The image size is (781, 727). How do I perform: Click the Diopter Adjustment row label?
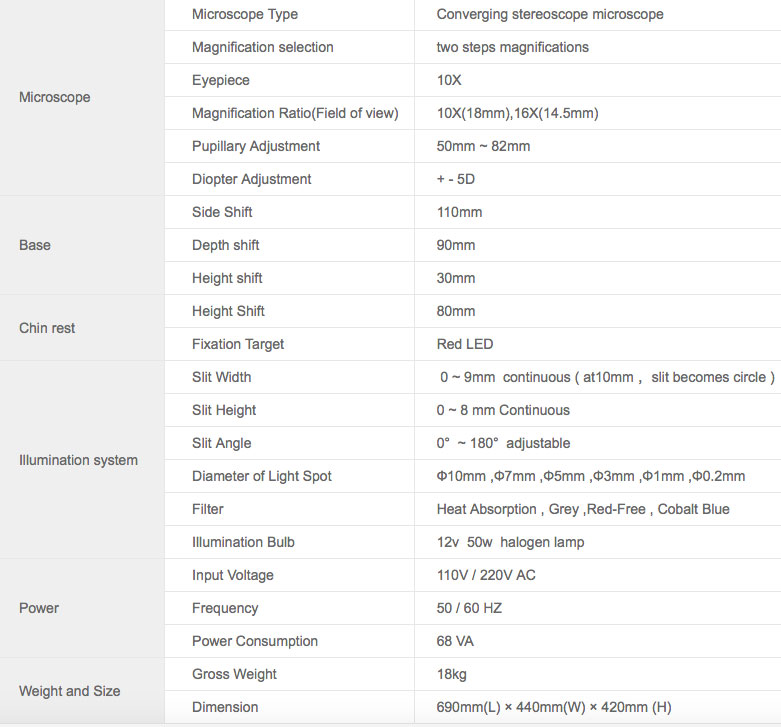(x=252, y=179)
